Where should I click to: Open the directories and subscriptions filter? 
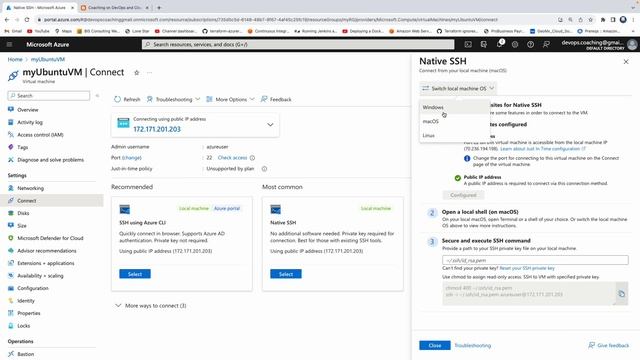tap(484, 44)
